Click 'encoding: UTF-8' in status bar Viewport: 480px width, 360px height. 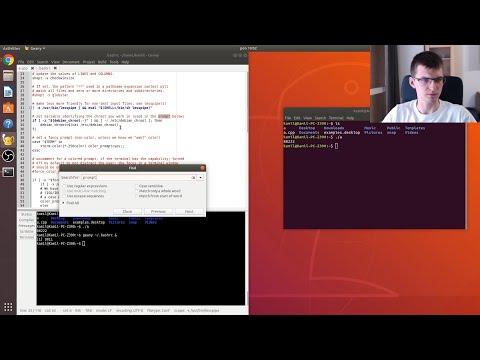[129, 310]
